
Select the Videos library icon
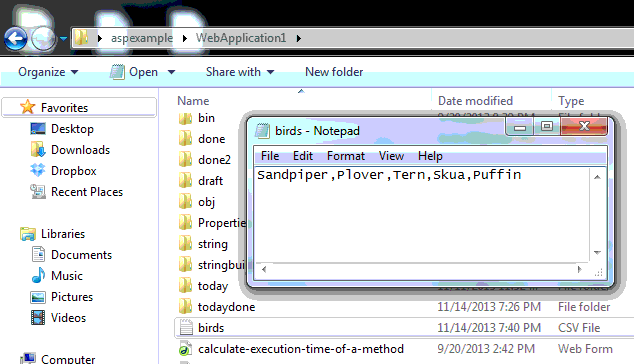(38, 317)
